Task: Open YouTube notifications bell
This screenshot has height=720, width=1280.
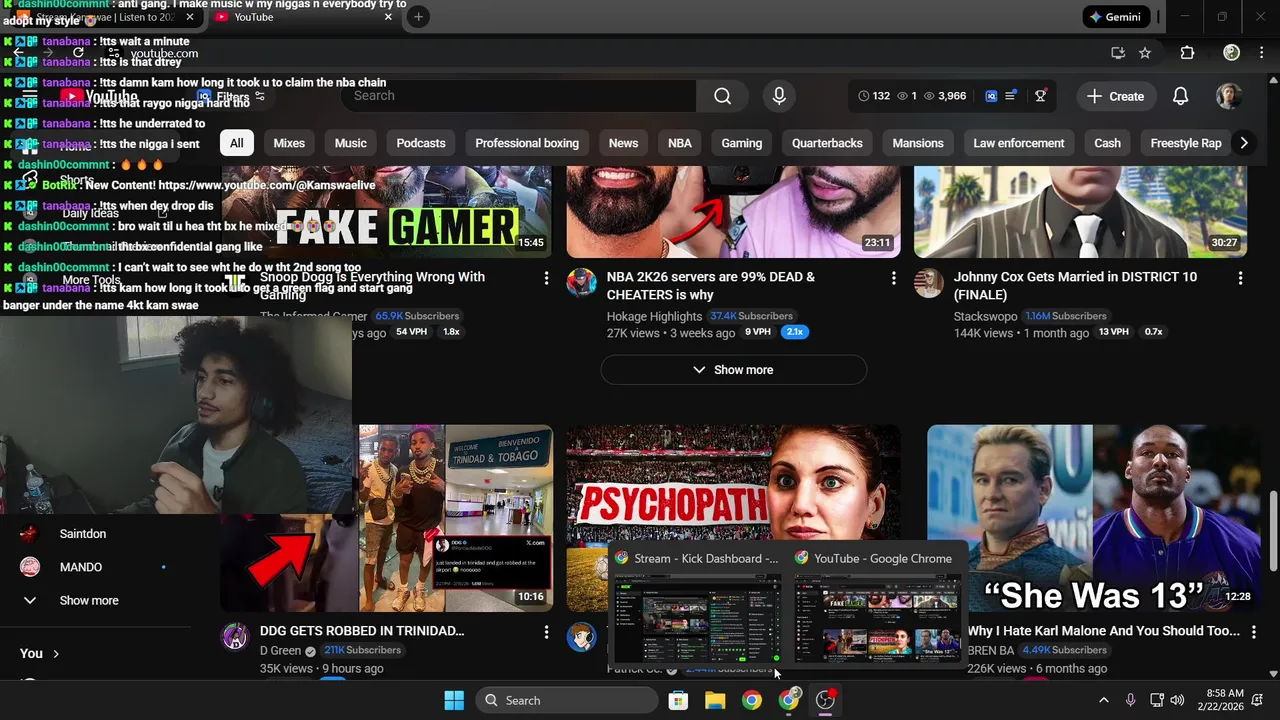Action: (x=1180, y=96)
